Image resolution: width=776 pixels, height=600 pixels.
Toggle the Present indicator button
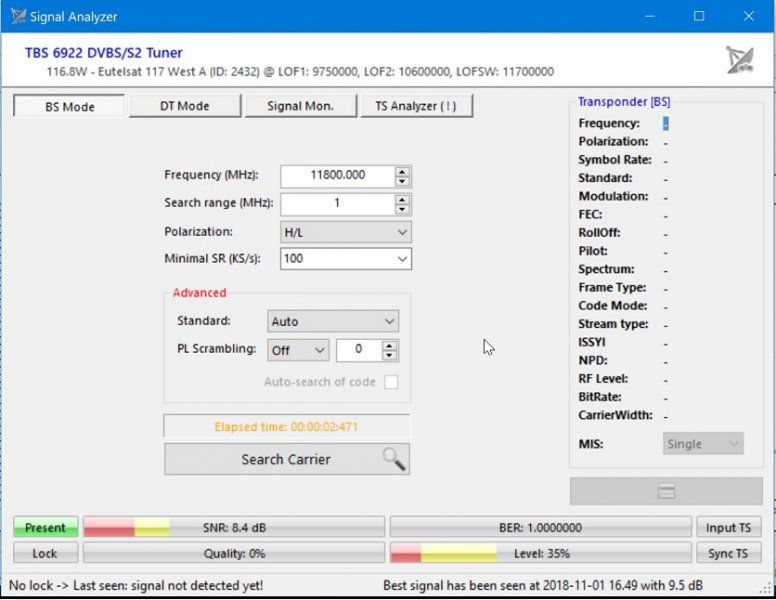click(x=45, y=527)
